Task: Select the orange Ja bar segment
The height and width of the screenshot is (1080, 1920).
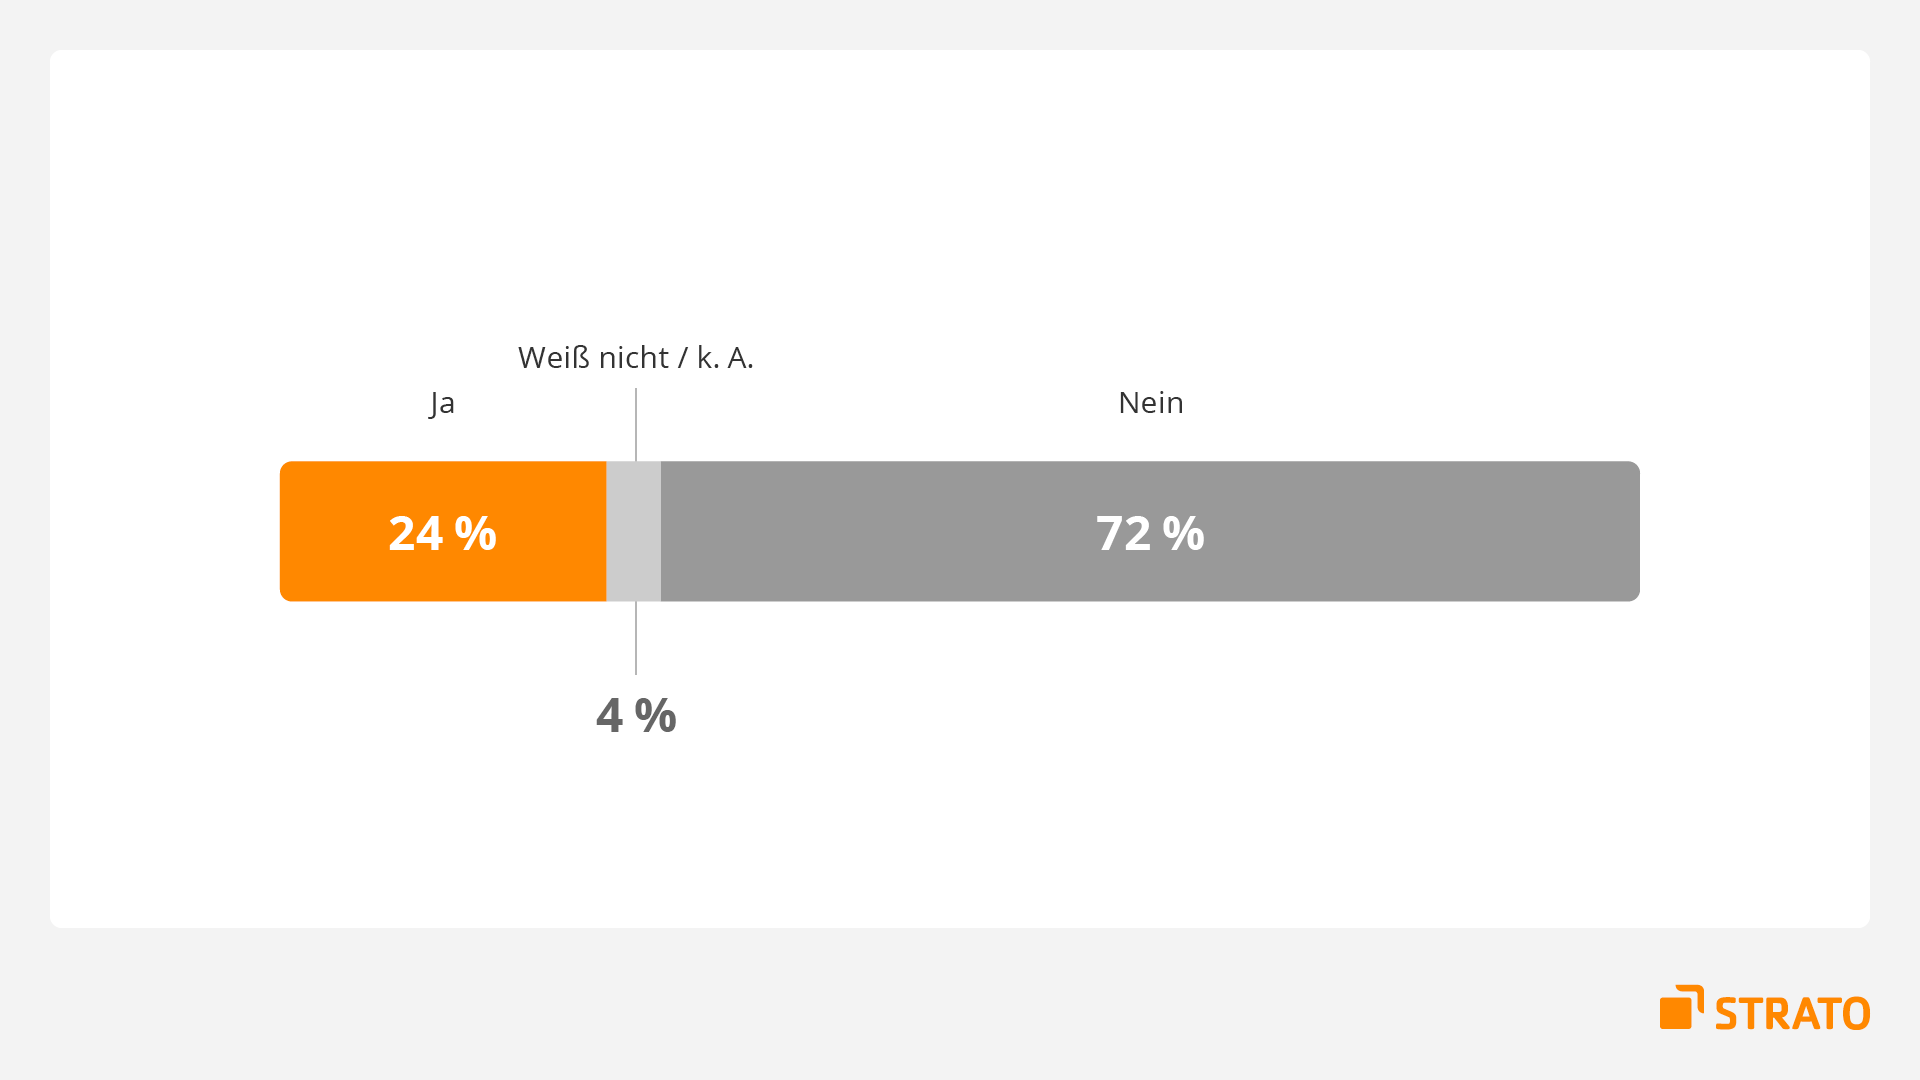Action: (443, 531)
